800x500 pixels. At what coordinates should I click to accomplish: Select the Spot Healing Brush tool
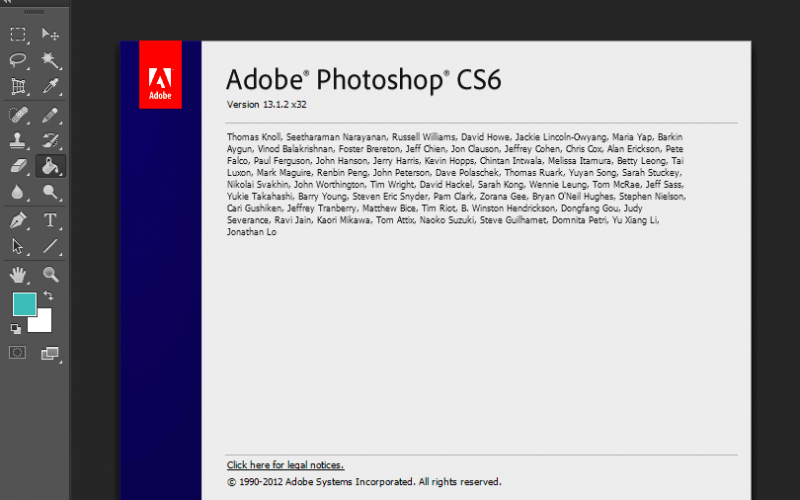[18, 115]
